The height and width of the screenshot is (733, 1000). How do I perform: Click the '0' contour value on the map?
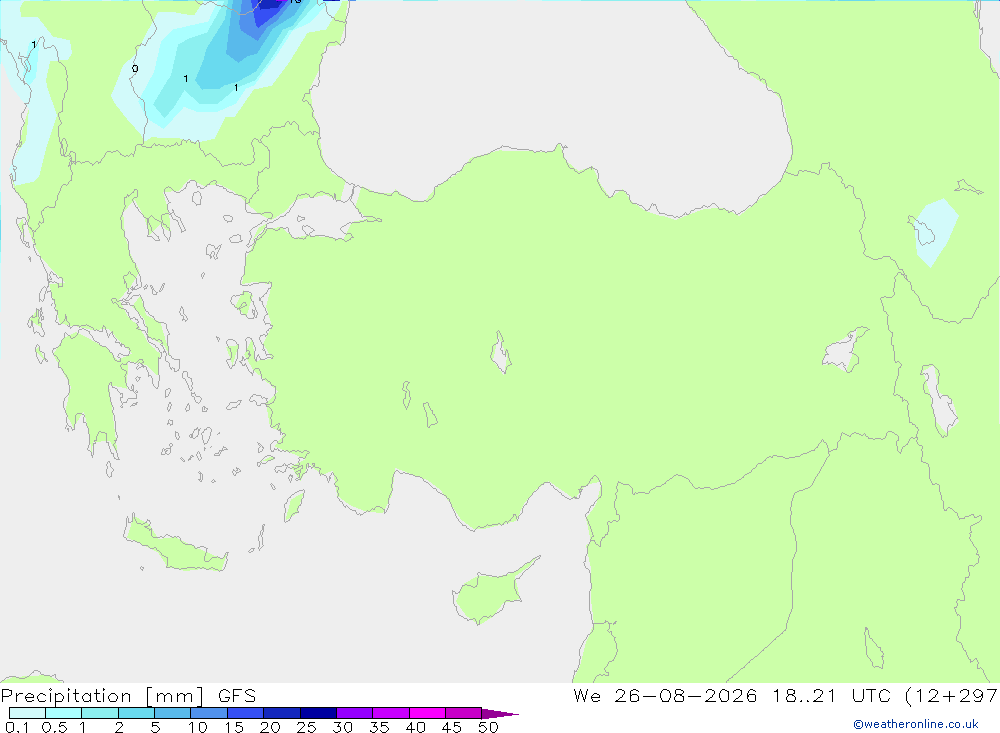coord(135,69)
